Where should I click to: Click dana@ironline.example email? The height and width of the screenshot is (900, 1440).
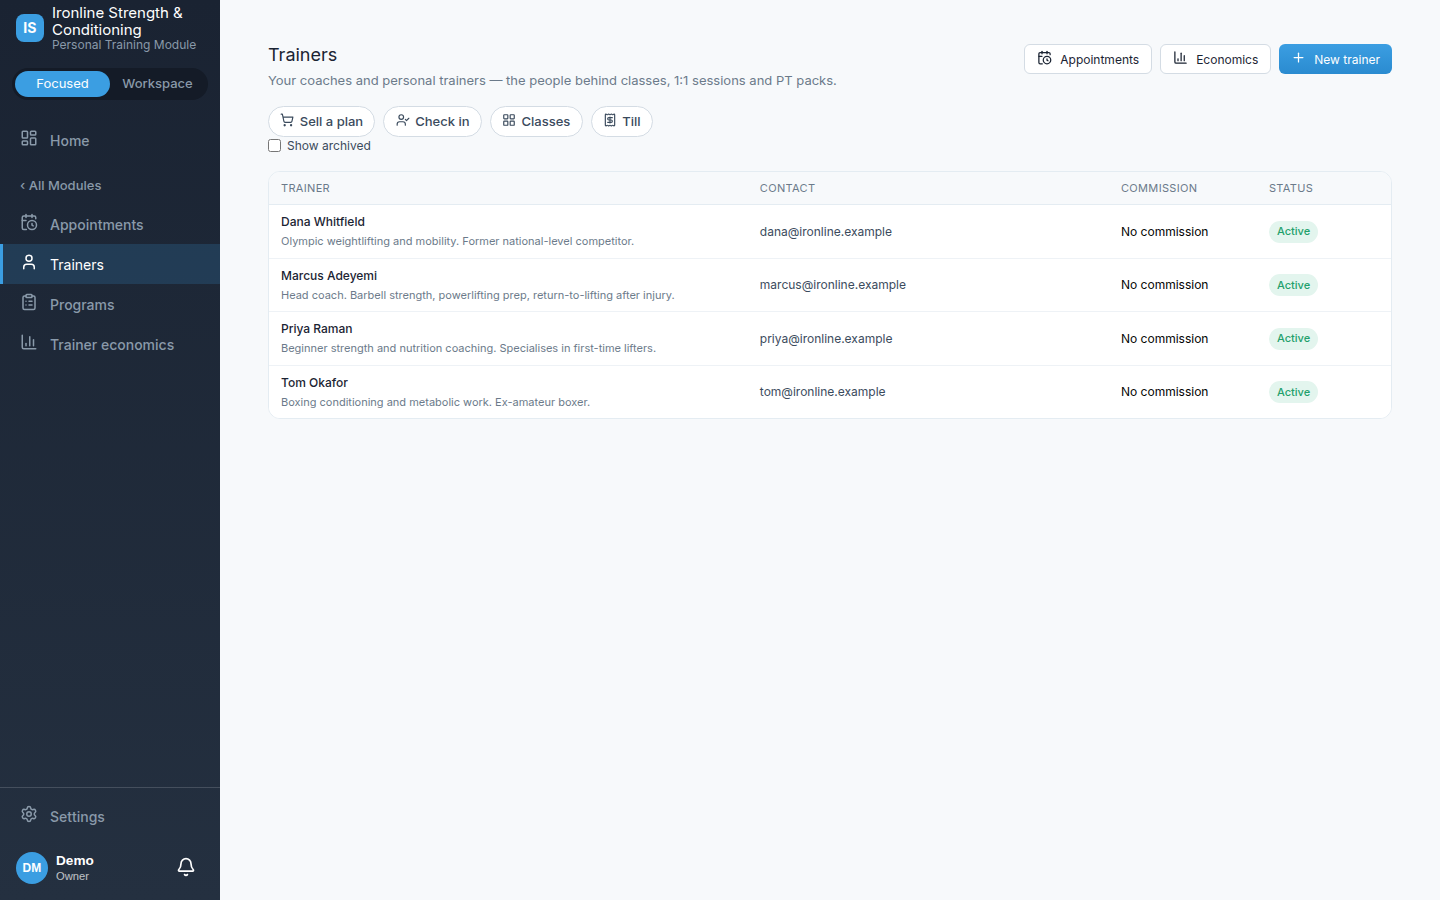pyautogui.click(x=826, y=232)
